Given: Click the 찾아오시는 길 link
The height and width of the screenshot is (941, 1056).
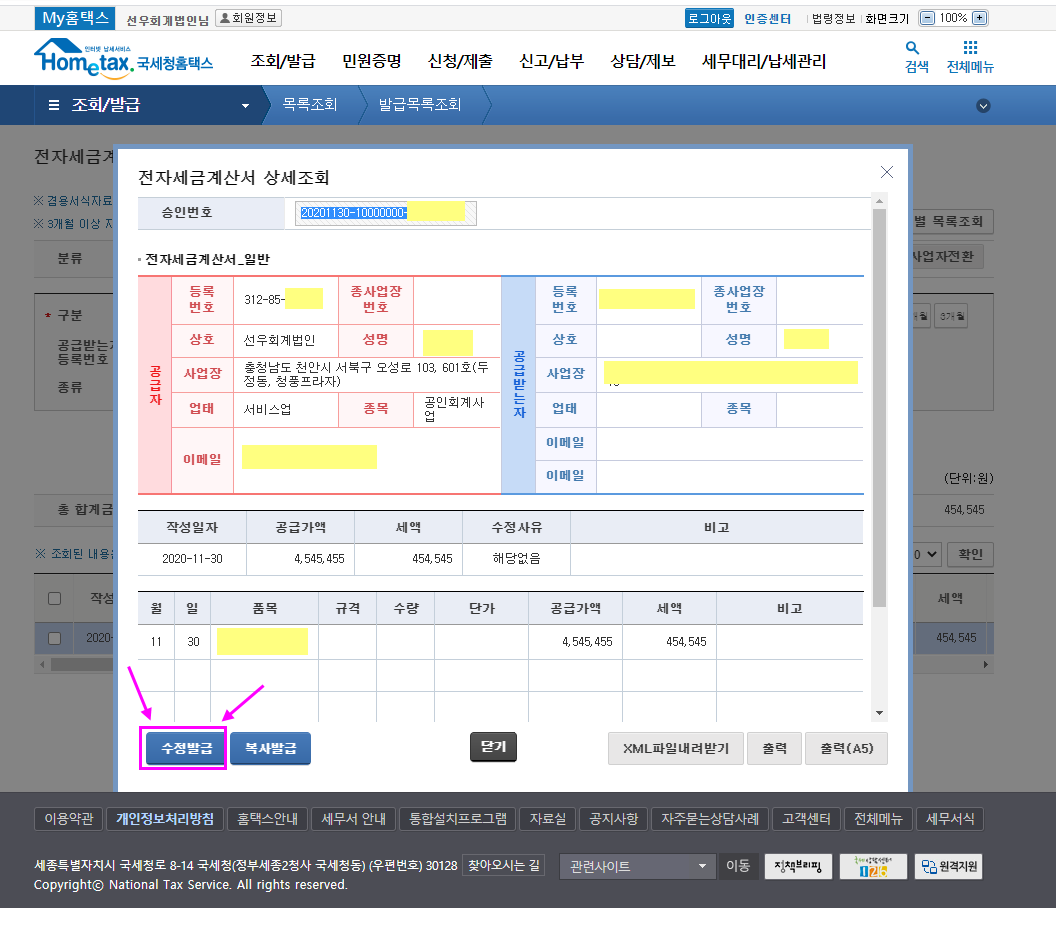Looking at the screenshot, I should [504, 865].
